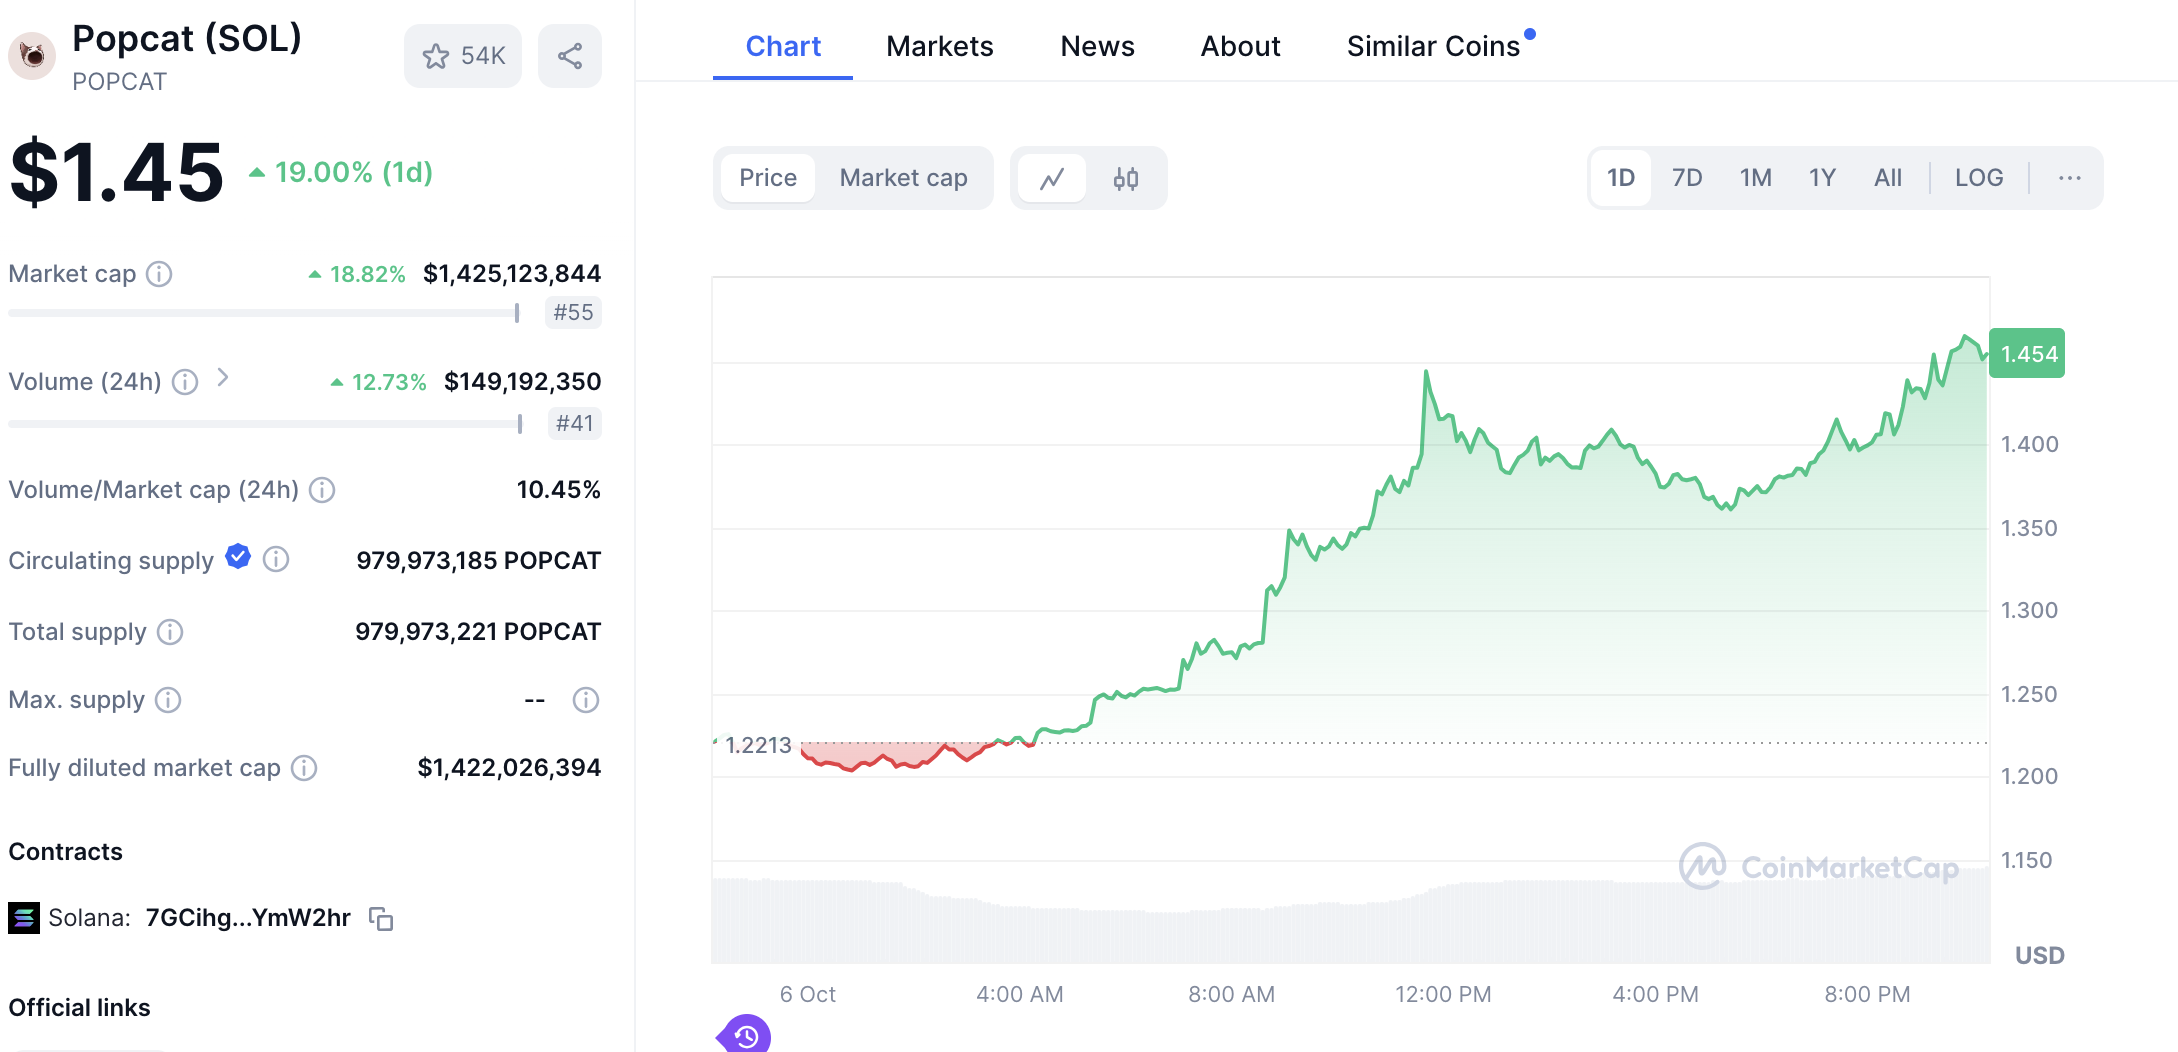The image size is (2178, 1052).
Task: Select the 1D time range
Action: pos(1621,178)
